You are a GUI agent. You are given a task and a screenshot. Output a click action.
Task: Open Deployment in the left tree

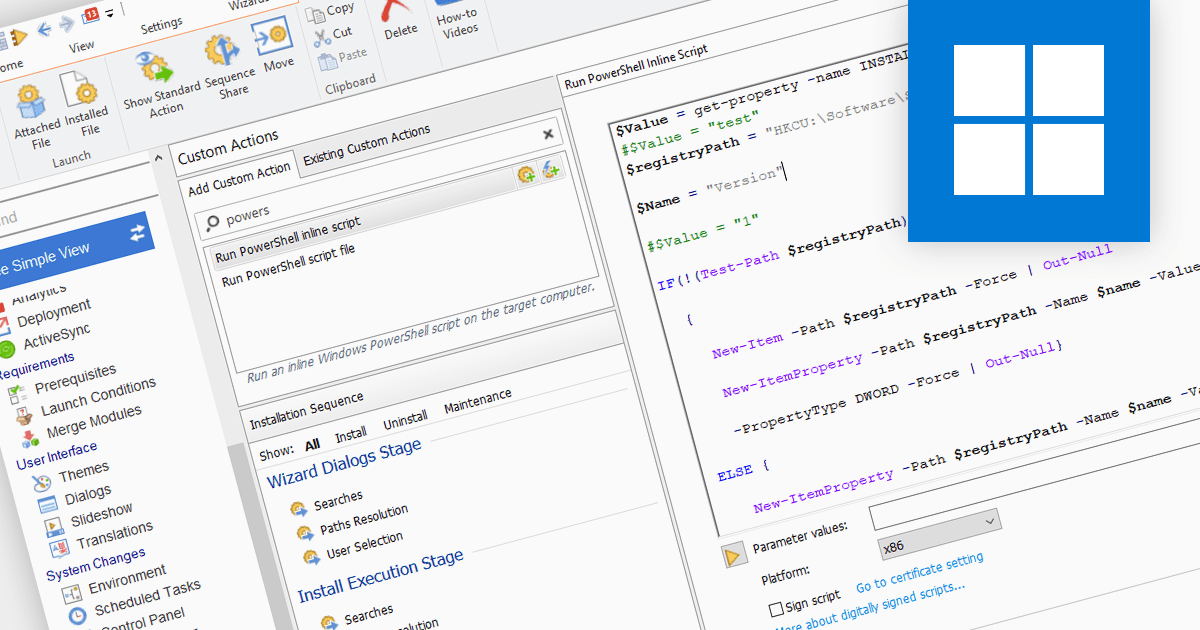[x=53, y=313]
